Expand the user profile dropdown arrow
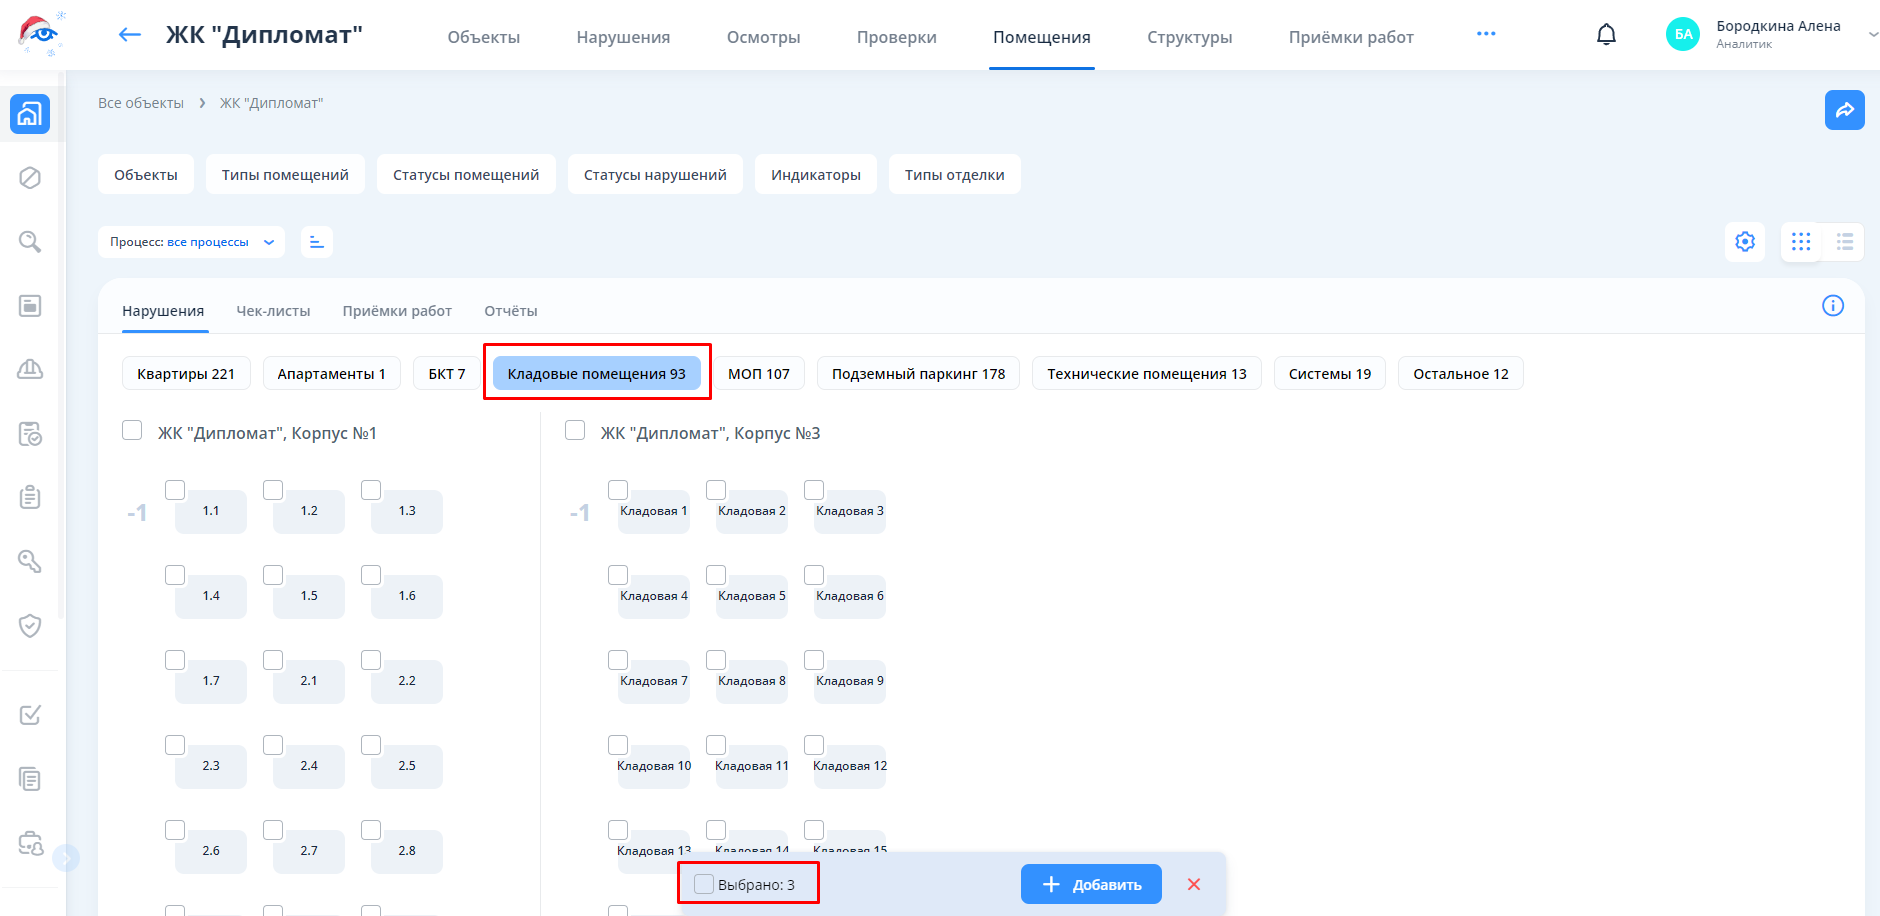Image resolution: width=1880 pixels, height=916 pixels. pyautogui.click(x=1872, y=34)
